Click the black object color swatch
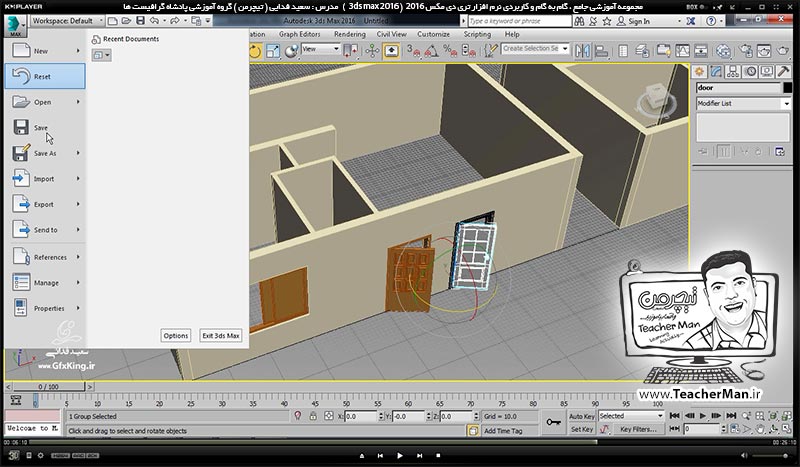Image resolution: width=800 pixels, height=467 pixels. 787,88
